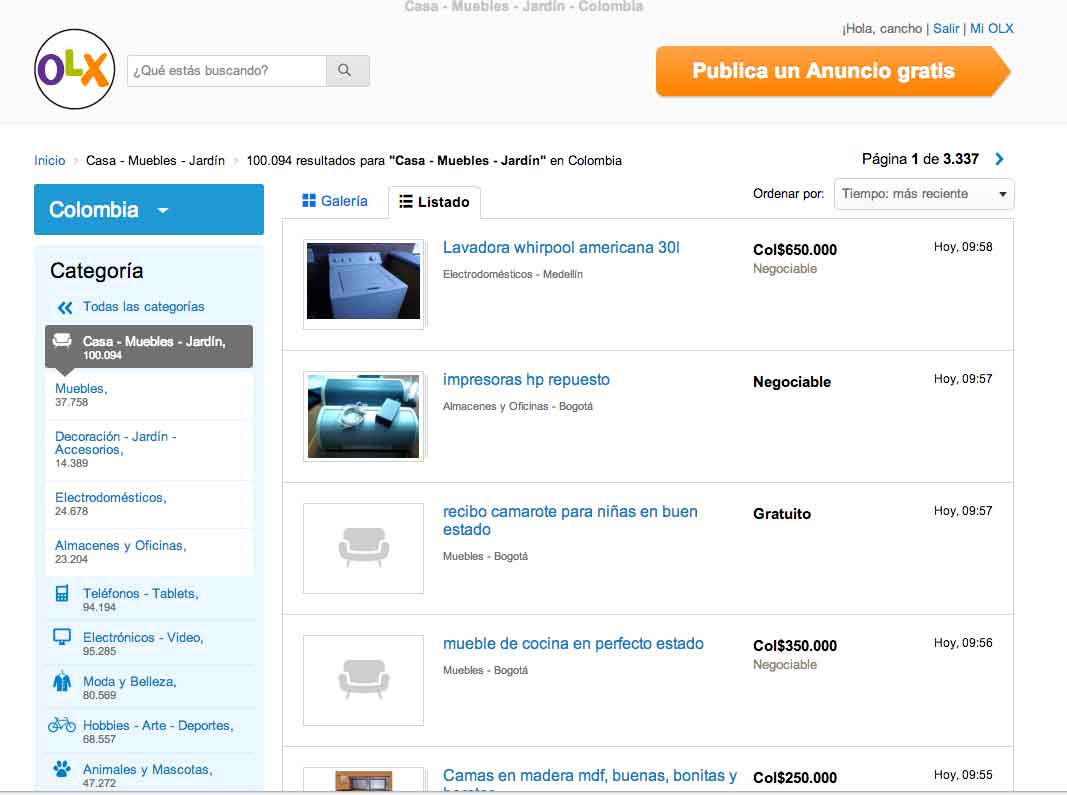
Task: Open the Inicio breadcrumb link
Action: click(x=49, y=160)
